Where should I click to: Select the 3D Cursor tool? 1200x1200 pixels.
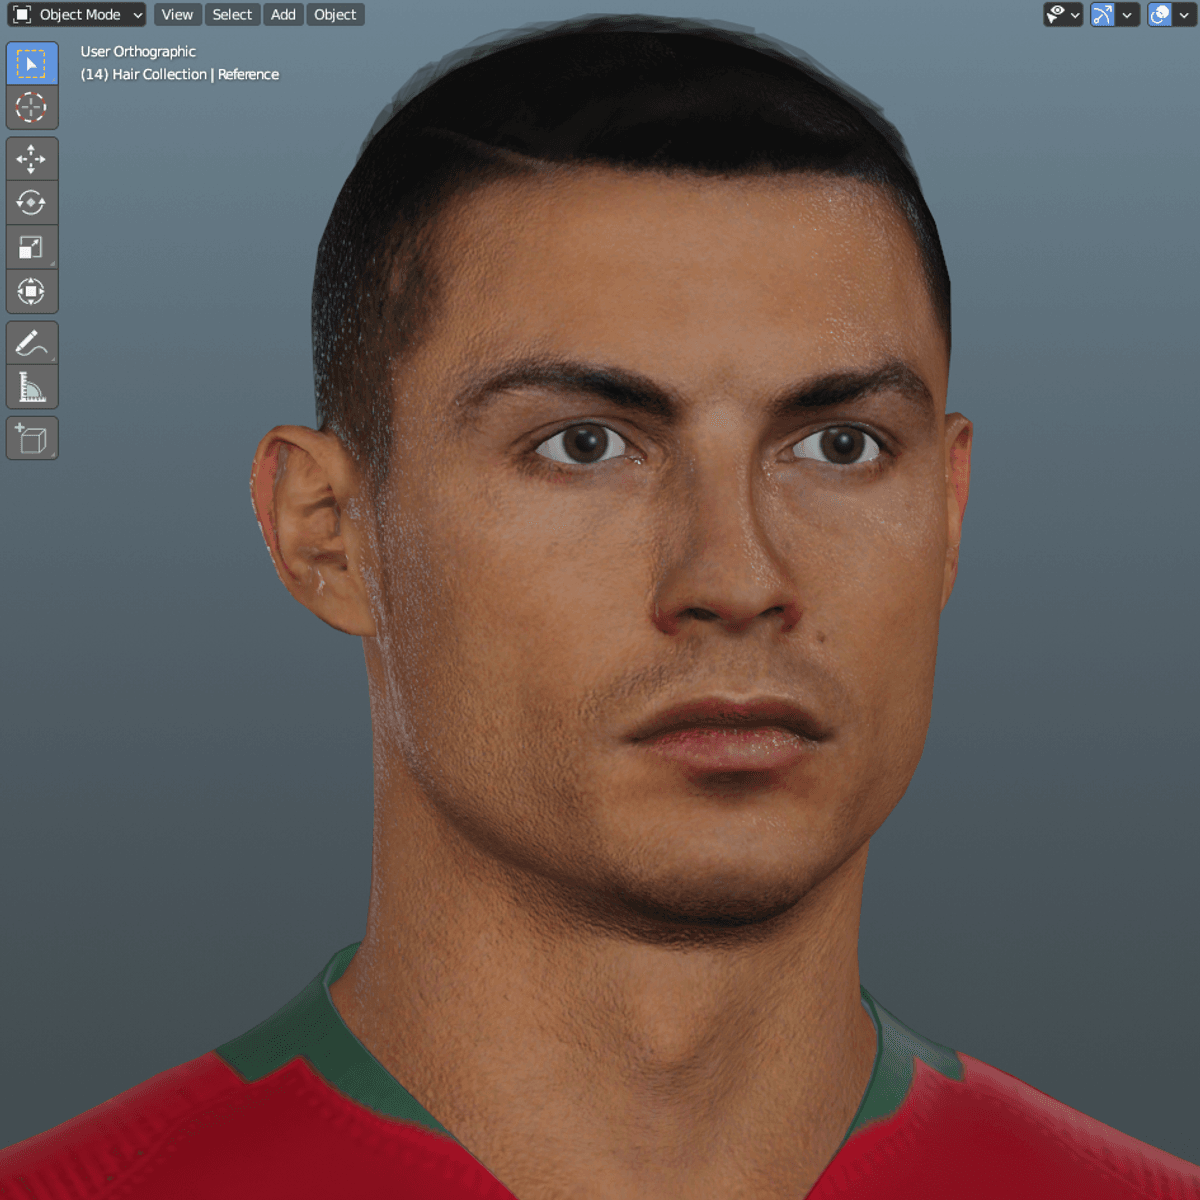[x=32, y=107]
